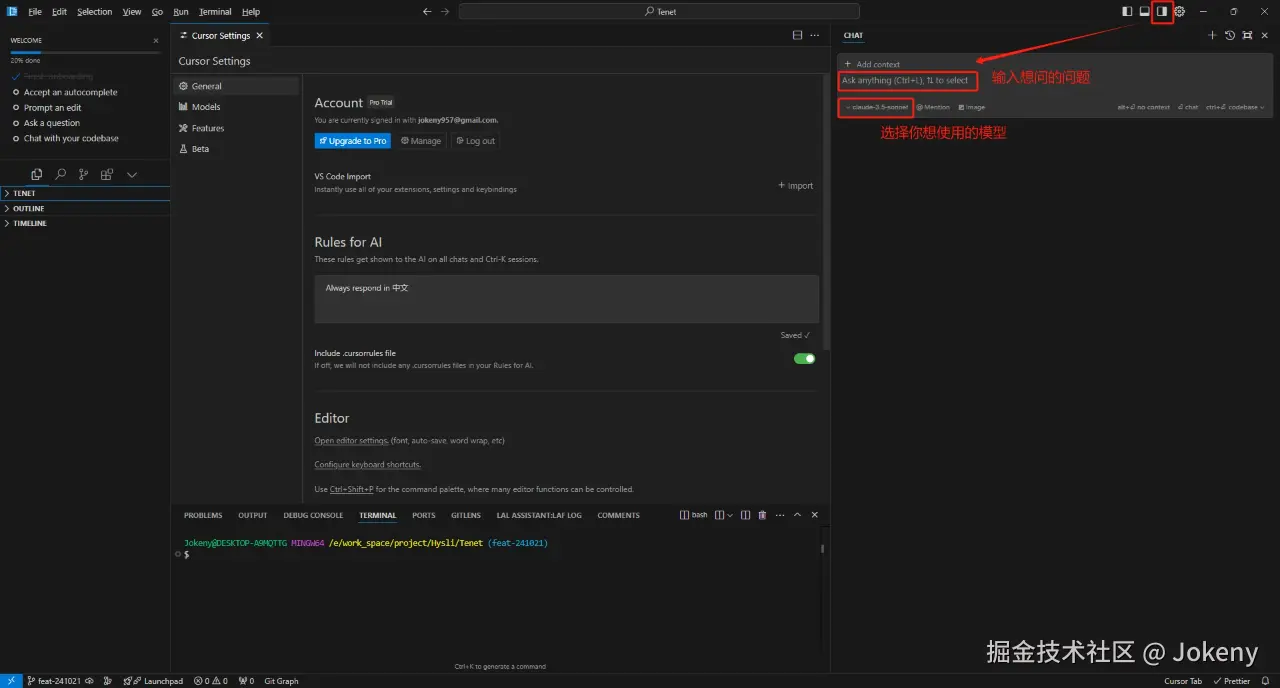Select the Models settings section
The image size is (1280, 688).
click(x=235, y=107)
